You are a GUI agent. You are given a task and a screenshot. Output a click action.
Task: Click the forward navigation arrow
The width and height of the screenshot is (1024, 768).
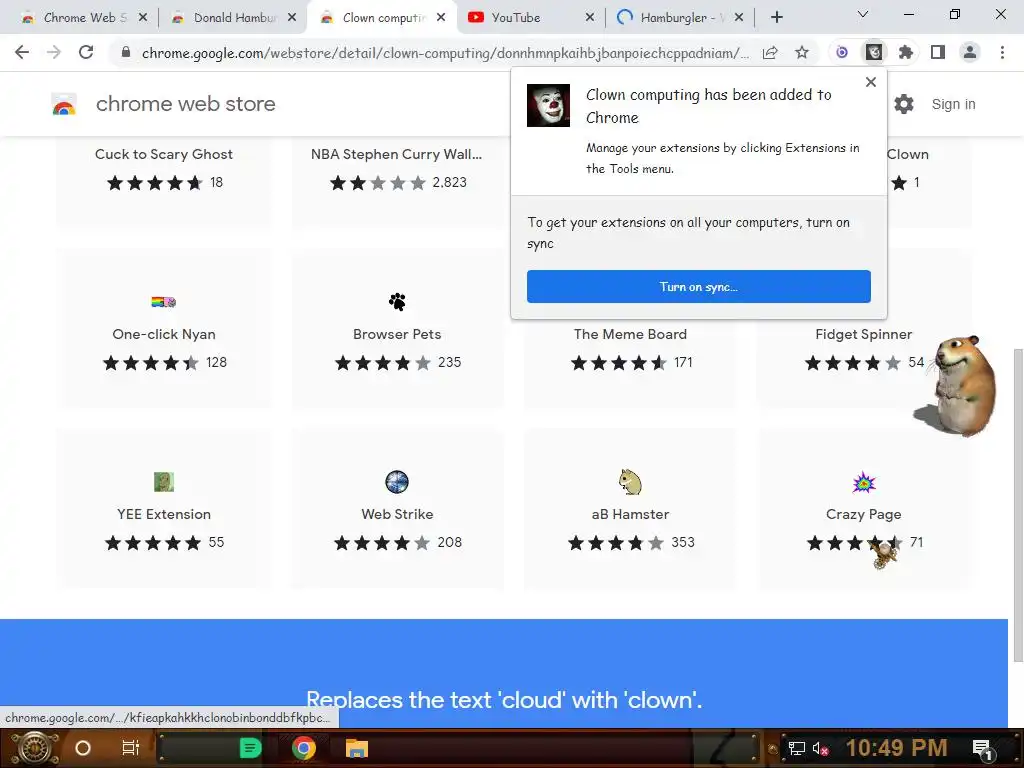[54, 52]
